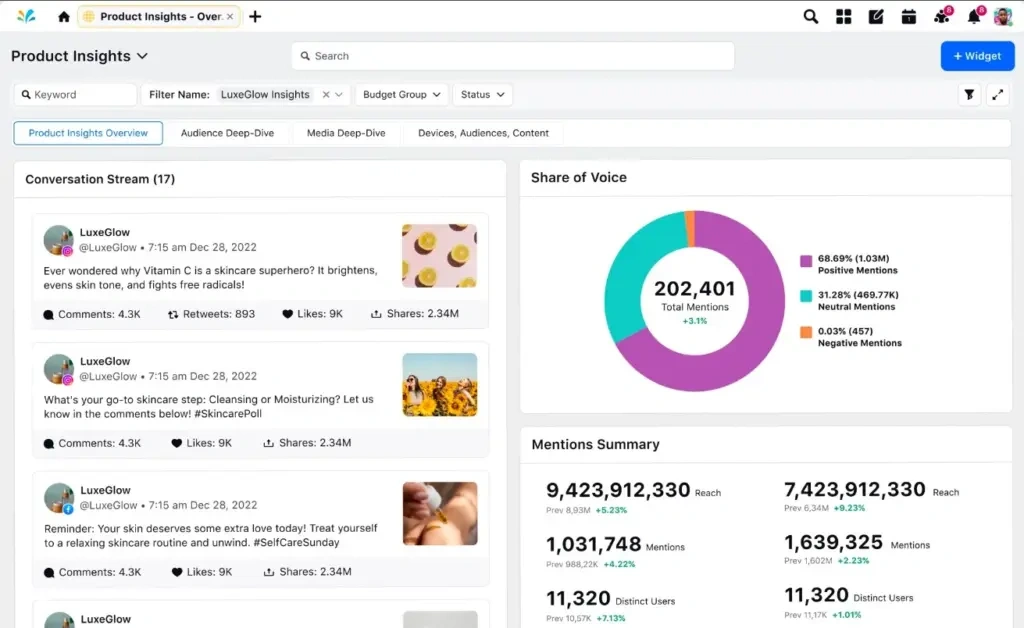The width and height of the screenshot is (1024, 628).
Task: Switch to the Media Deep-Dive tab
Action: (346, 133)
